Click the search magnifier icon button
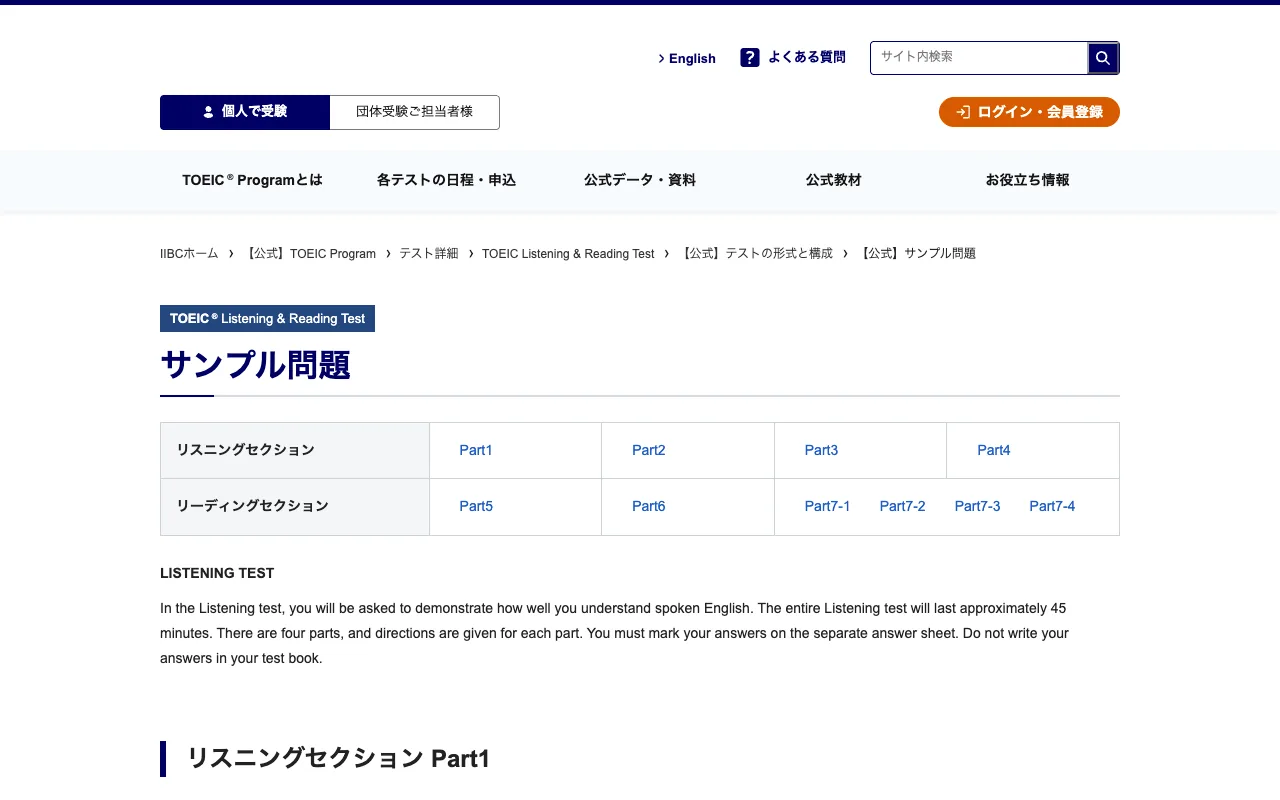 coord(1103,58)
